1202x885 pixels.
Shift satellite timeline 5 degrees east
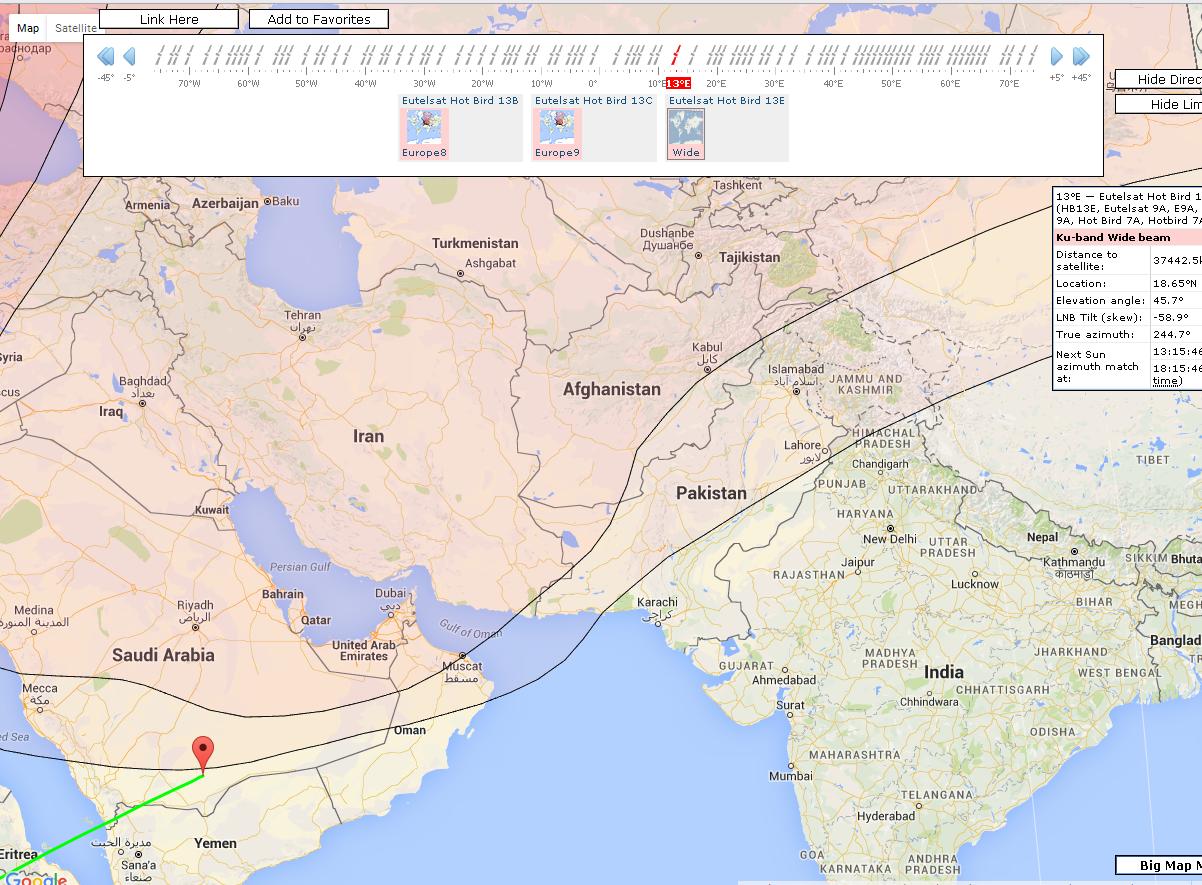pyautogui.click(x=1057, y=56)
